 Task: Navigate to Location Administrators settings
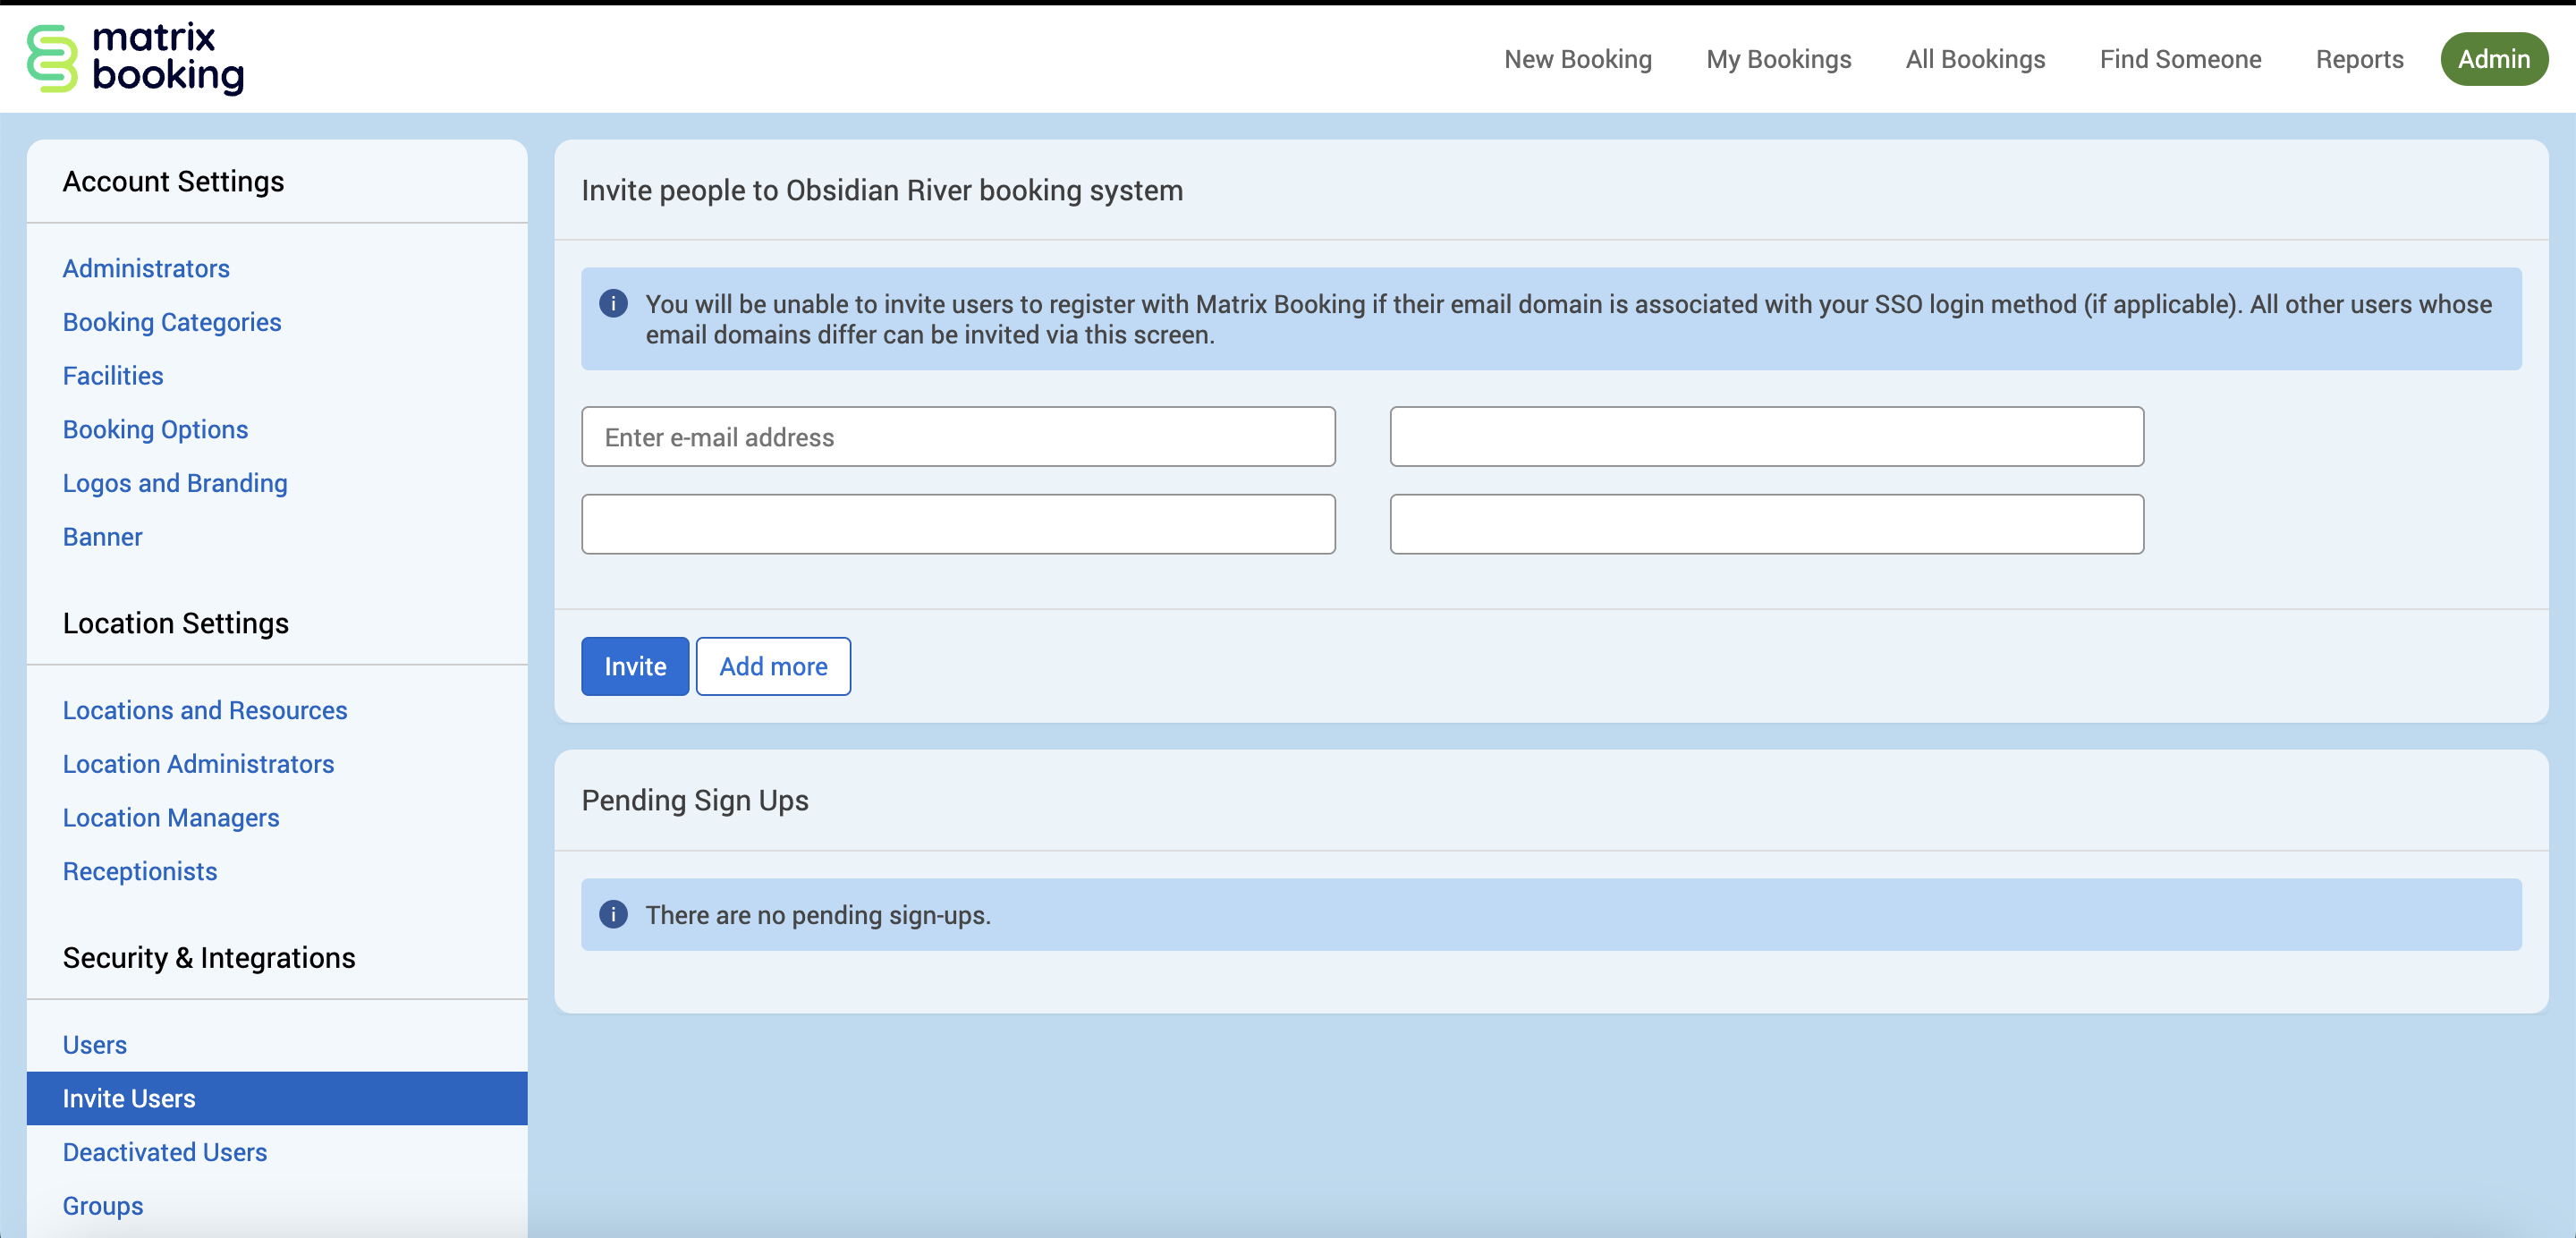tap(199, 762)
